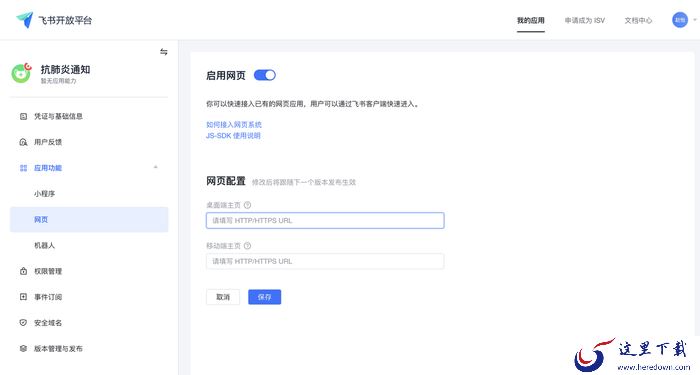Collapse sidebar with the swap arrows icon
The width and height of the screenshot is (700, 375).
pos(164,52)
